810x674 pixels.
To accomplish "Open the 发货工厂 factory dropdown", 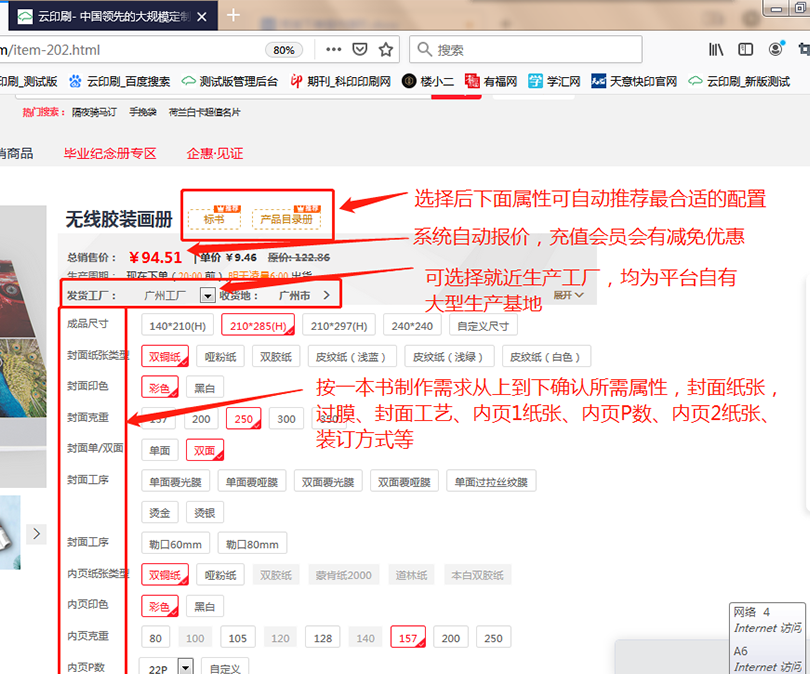I will pyautogui.click(x=207, y=295).
